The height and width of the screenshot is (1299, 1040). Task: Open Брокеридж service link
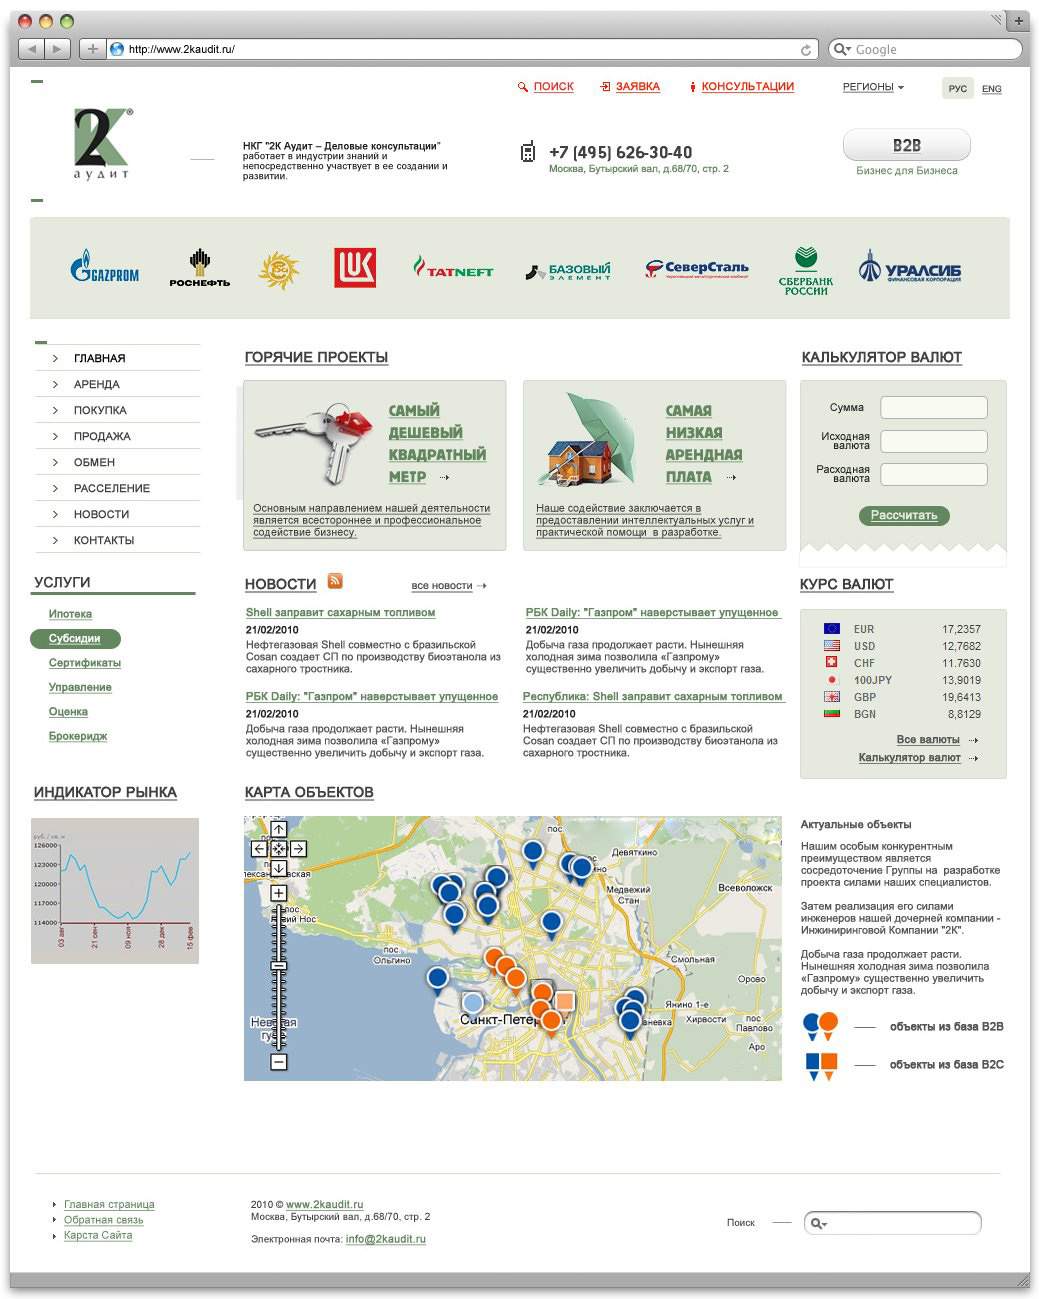click(78, 736)
